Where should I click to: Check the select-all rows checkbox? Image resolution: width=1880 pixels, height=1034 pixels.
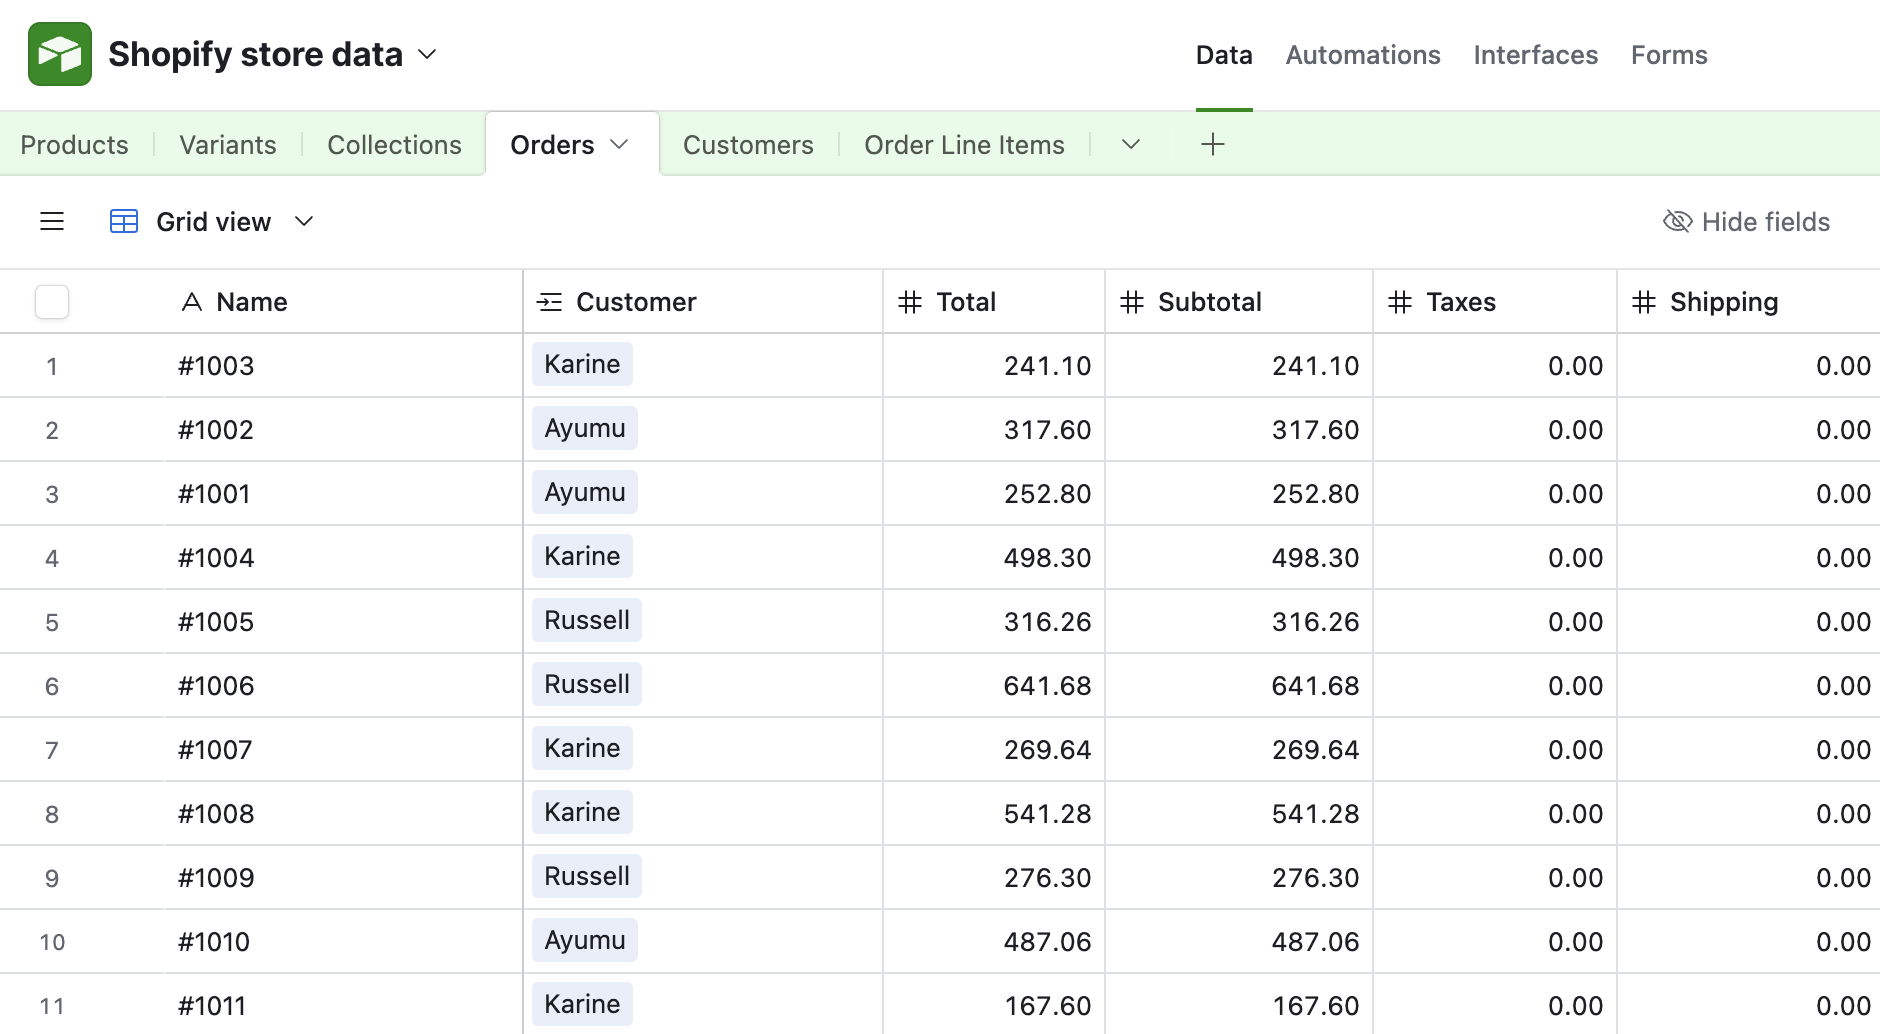click(52, 302)
